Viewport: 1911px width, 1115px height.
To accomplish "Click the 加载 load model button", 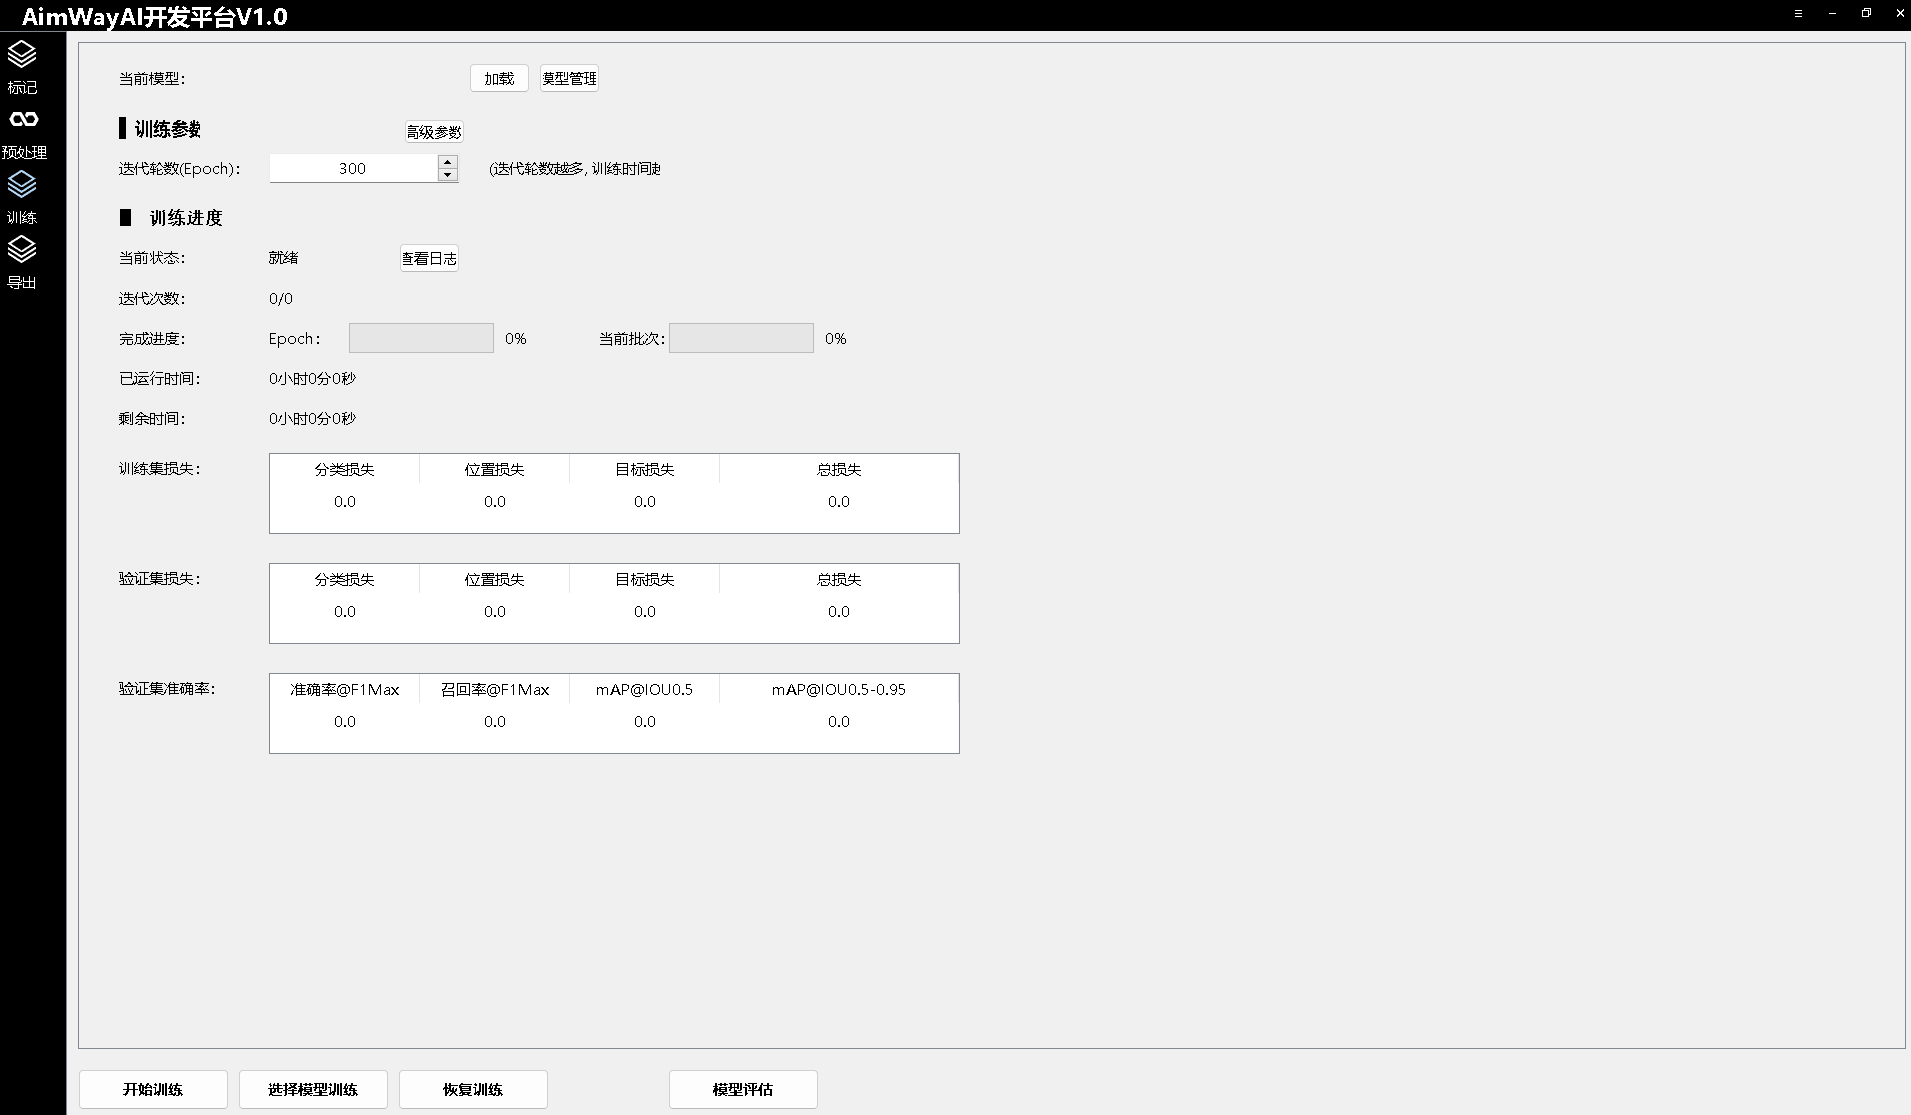I will tap(499, 78).
